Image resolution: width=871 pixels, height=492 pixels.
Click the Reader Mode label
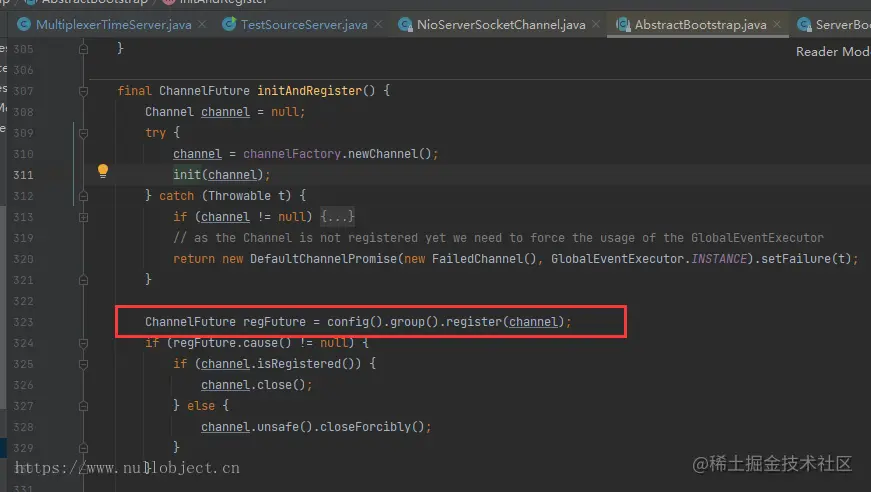pyautogui.click(x=833, y=52)
